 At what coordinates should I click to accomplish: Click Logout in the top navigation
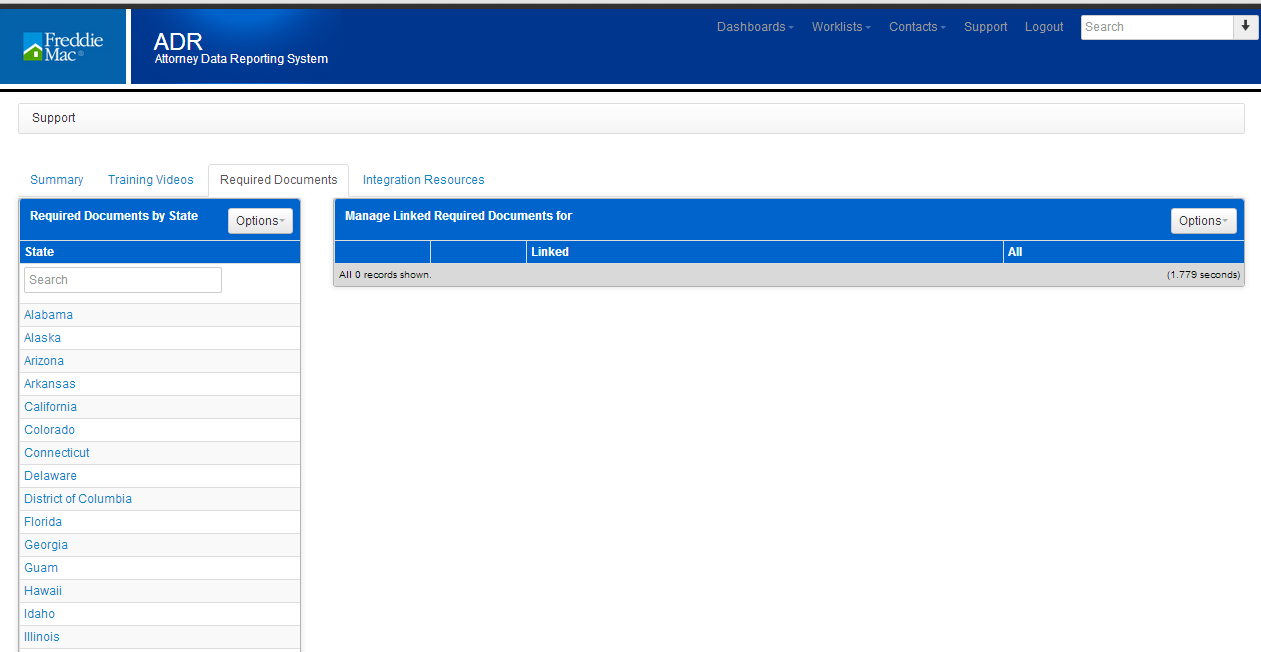click(1044, 27)
